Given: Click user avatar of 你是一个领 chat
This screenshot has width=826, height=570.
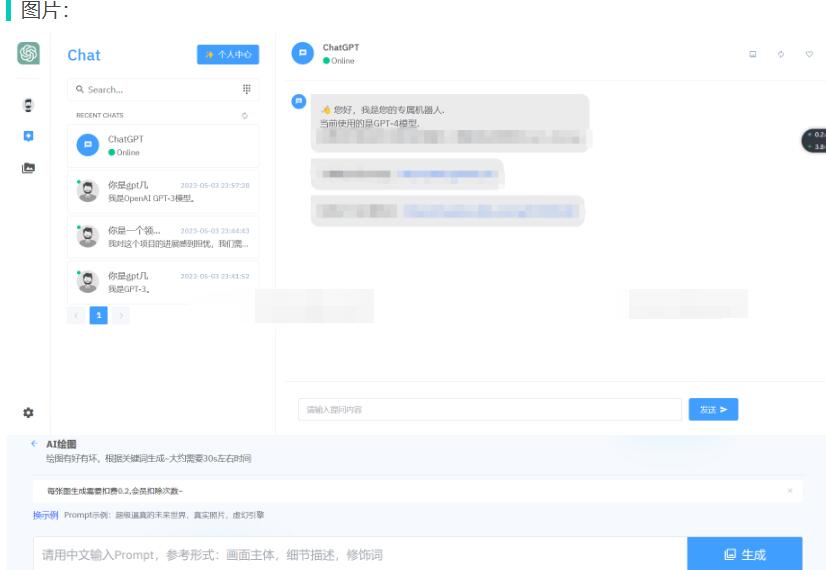Looking at the screenshot, I should [x=87, y=237].
